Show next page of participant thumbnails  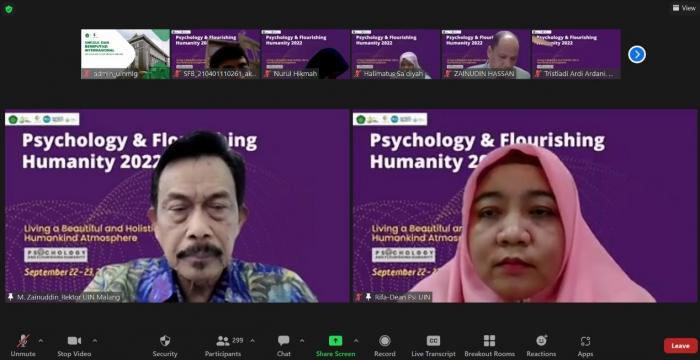(637, 54)
